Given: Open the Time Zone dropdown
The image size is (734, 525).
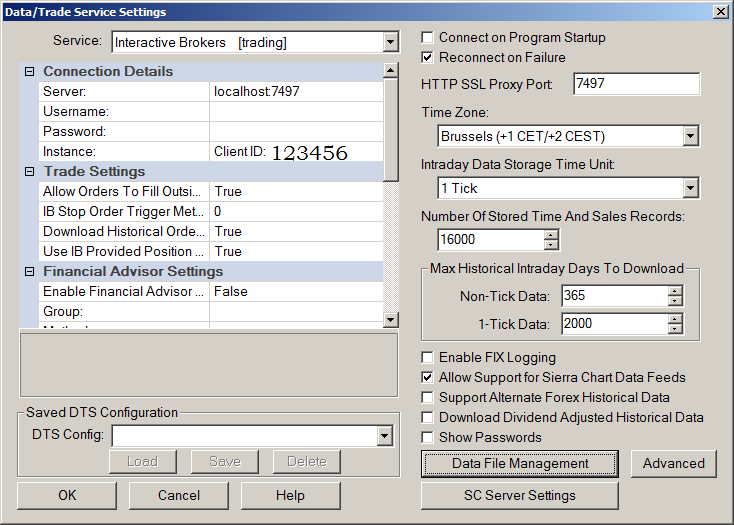Looking at the screenshot, I should click(690, 136).
